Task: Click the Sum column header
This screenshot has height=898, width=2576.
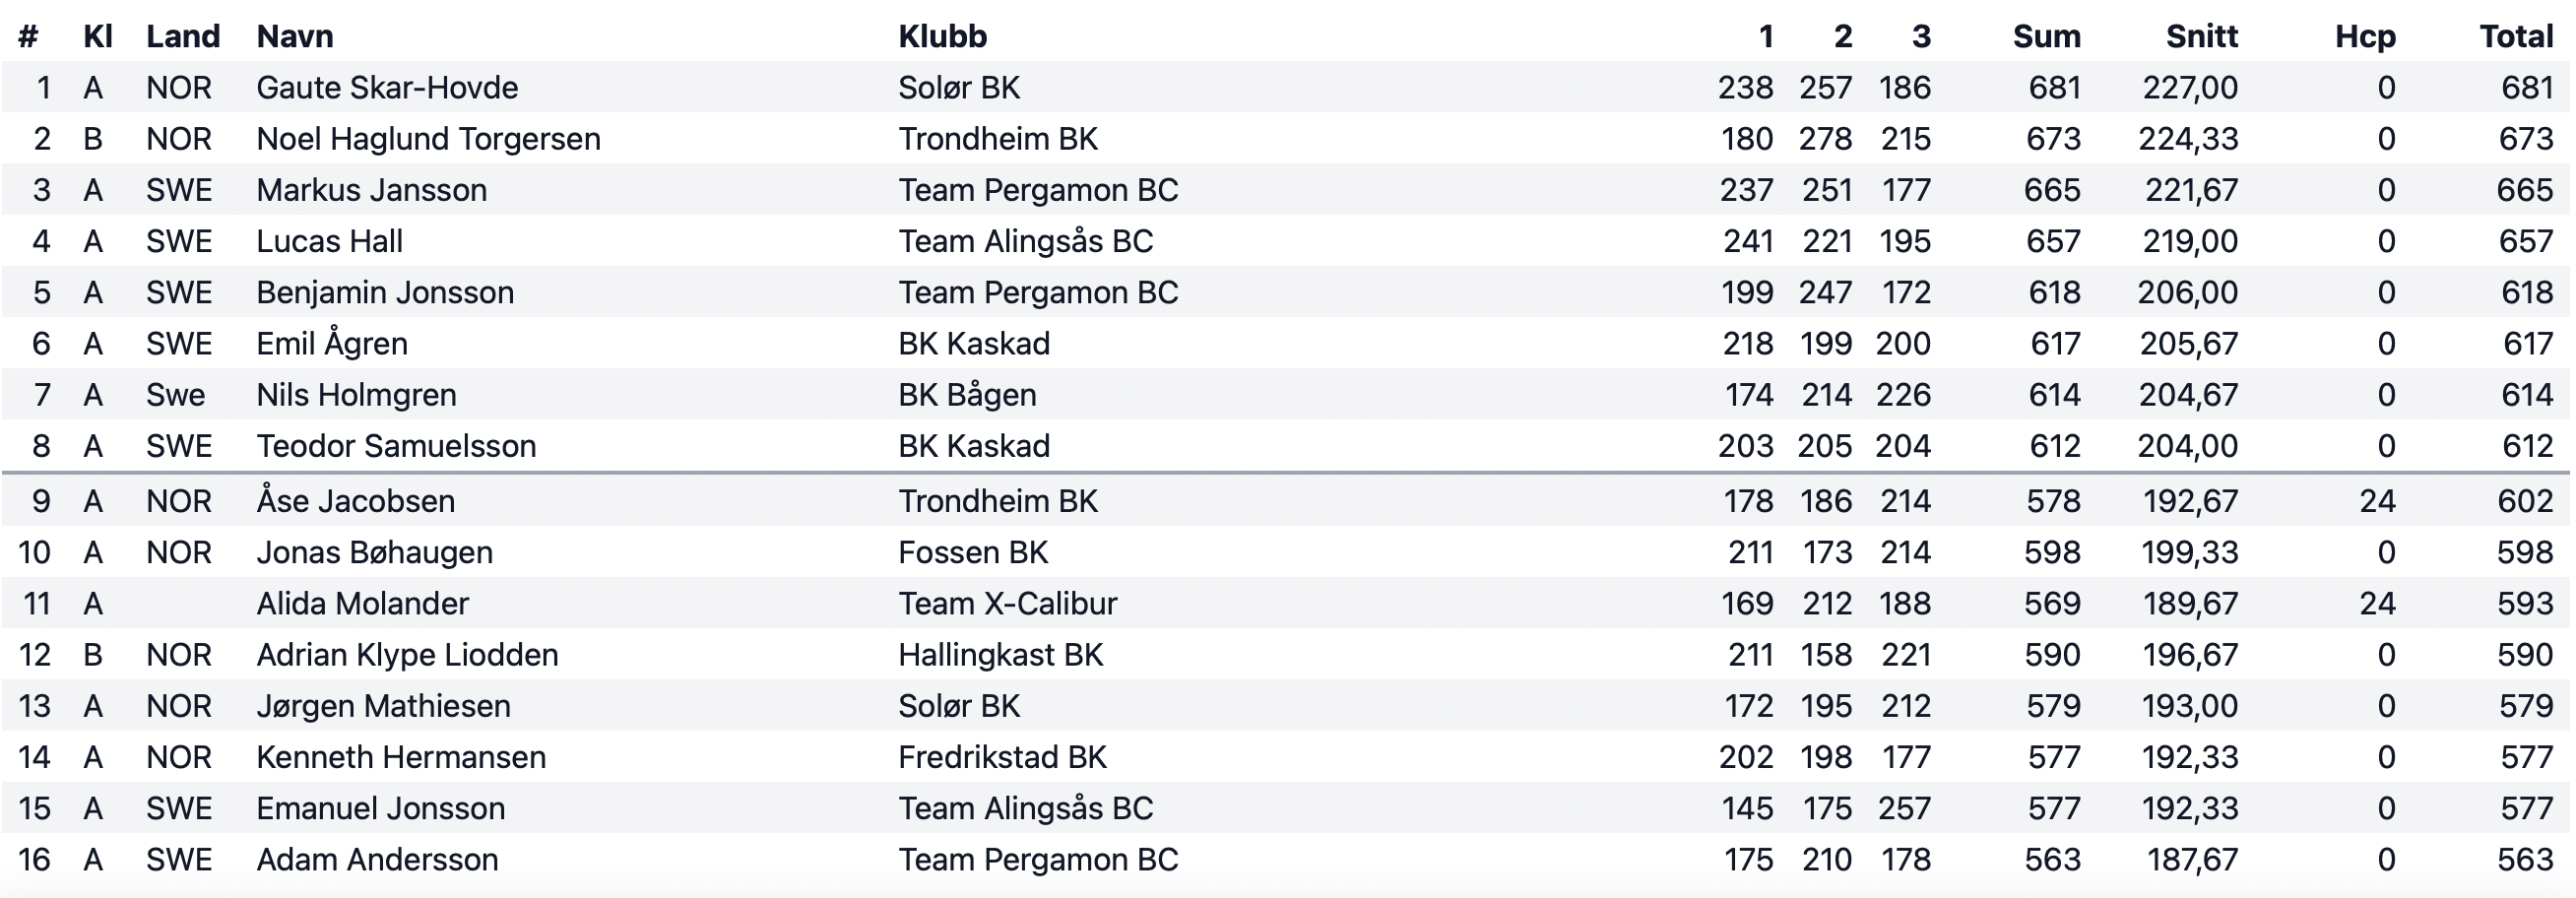Action: click(x=2046, y=36)
